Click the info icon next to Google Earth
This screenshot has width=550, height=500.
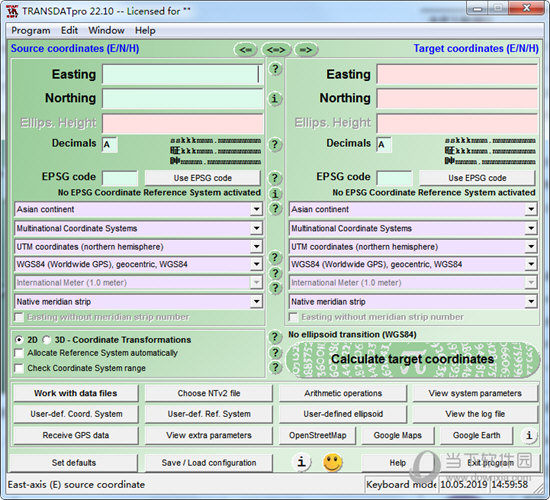tap(529, 435)
